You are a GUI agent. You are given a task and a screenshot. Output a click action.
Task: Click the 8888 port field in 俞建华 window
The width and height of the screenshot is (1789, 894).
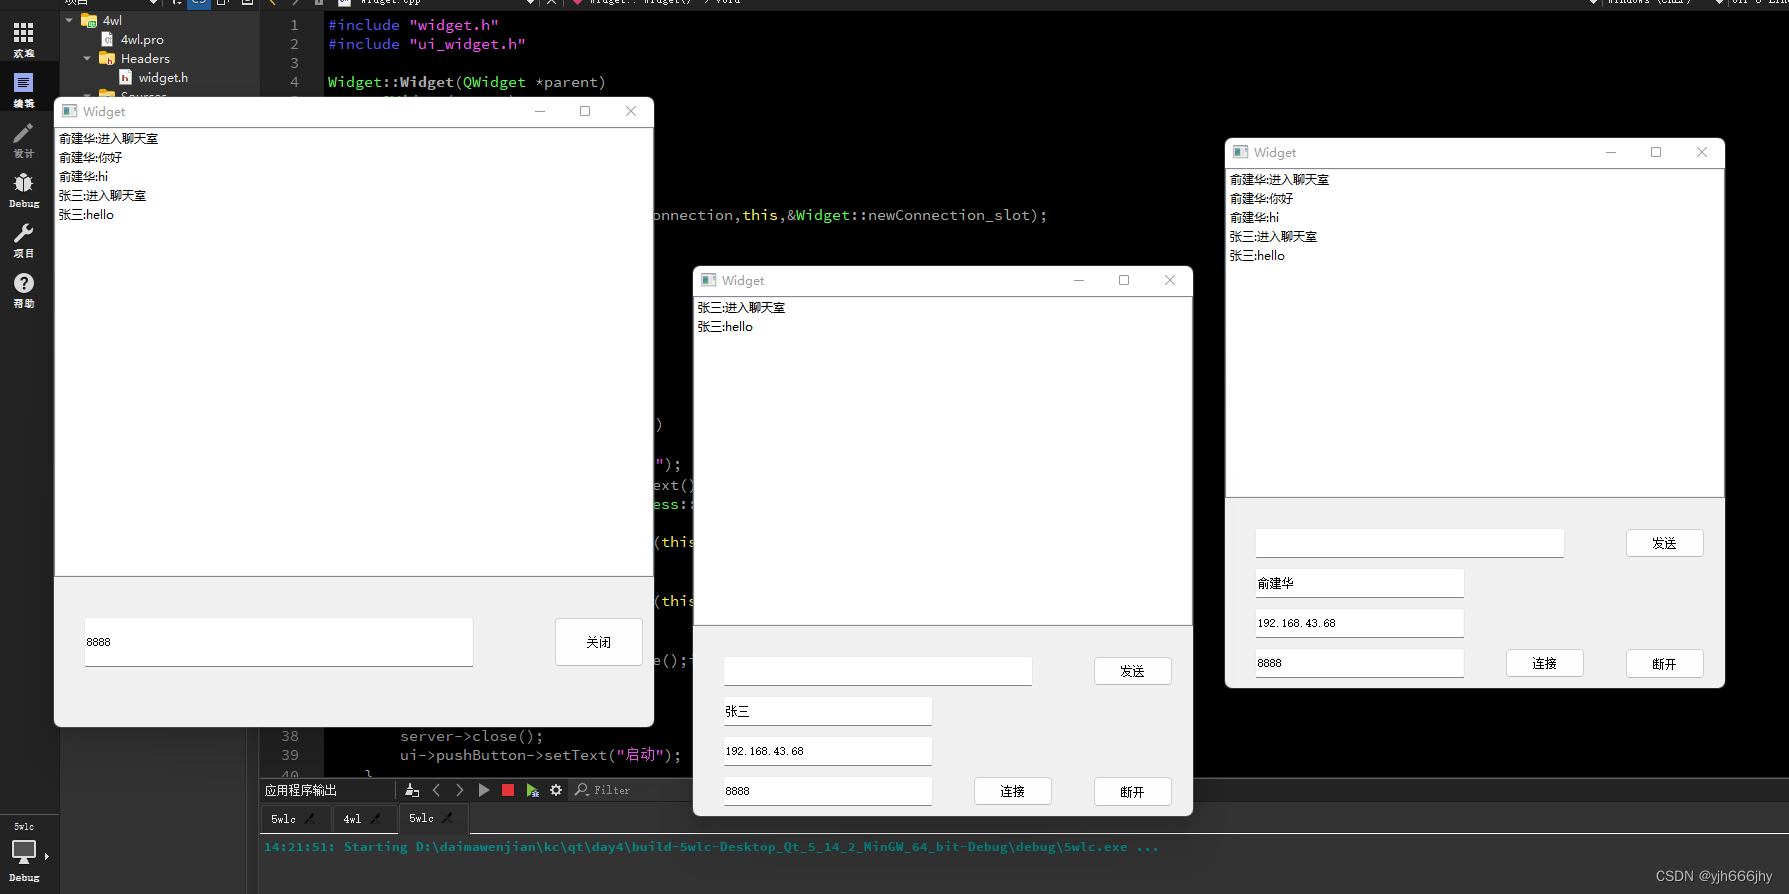[1360, 663]
